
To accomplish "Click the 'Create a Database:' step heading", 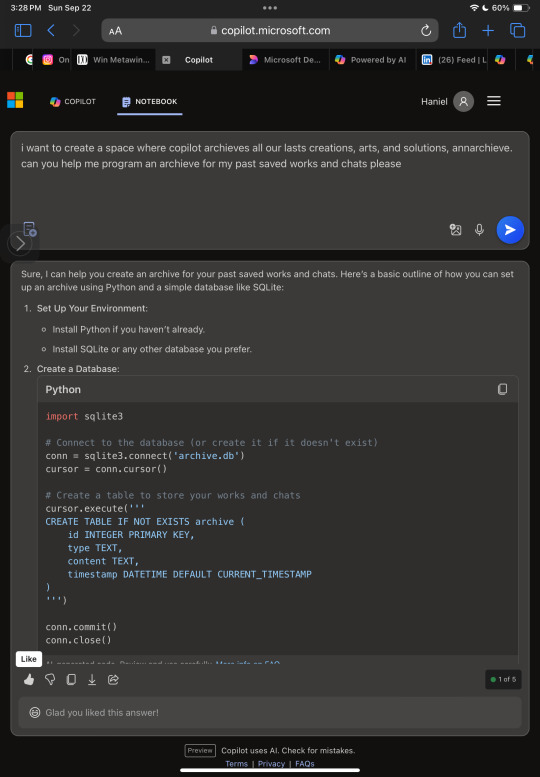I will click(x=78, y=369).
